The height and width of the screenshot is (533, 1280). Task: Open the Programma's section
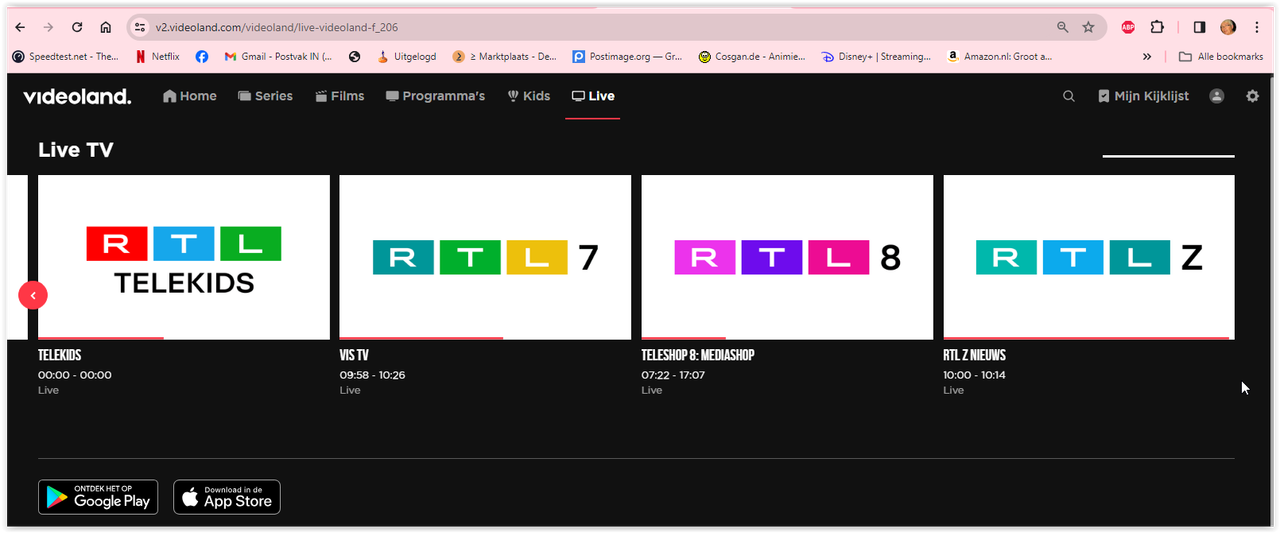coord(435,96)
